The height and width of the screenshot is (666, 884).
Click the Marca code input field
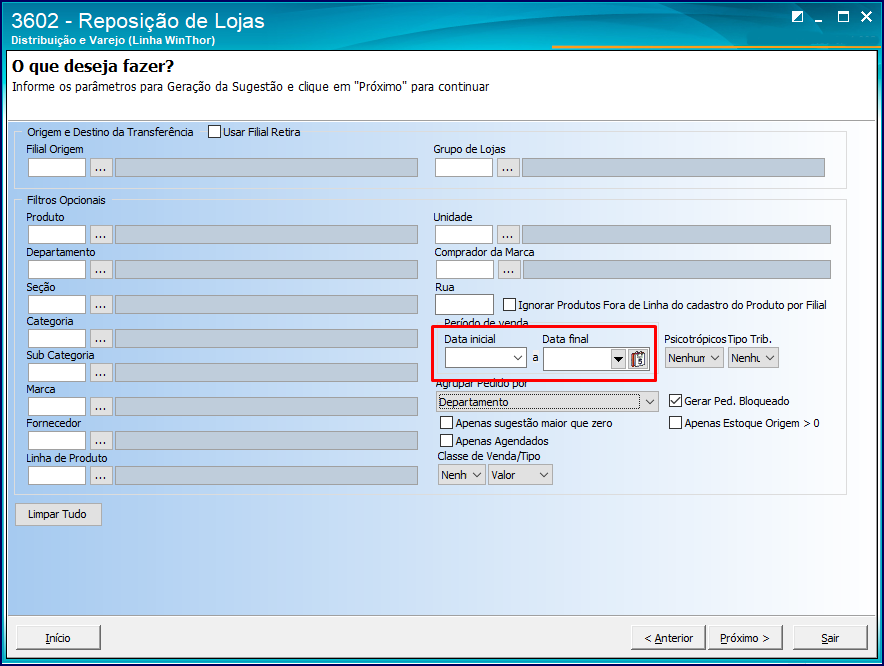(x=57, y=407)
